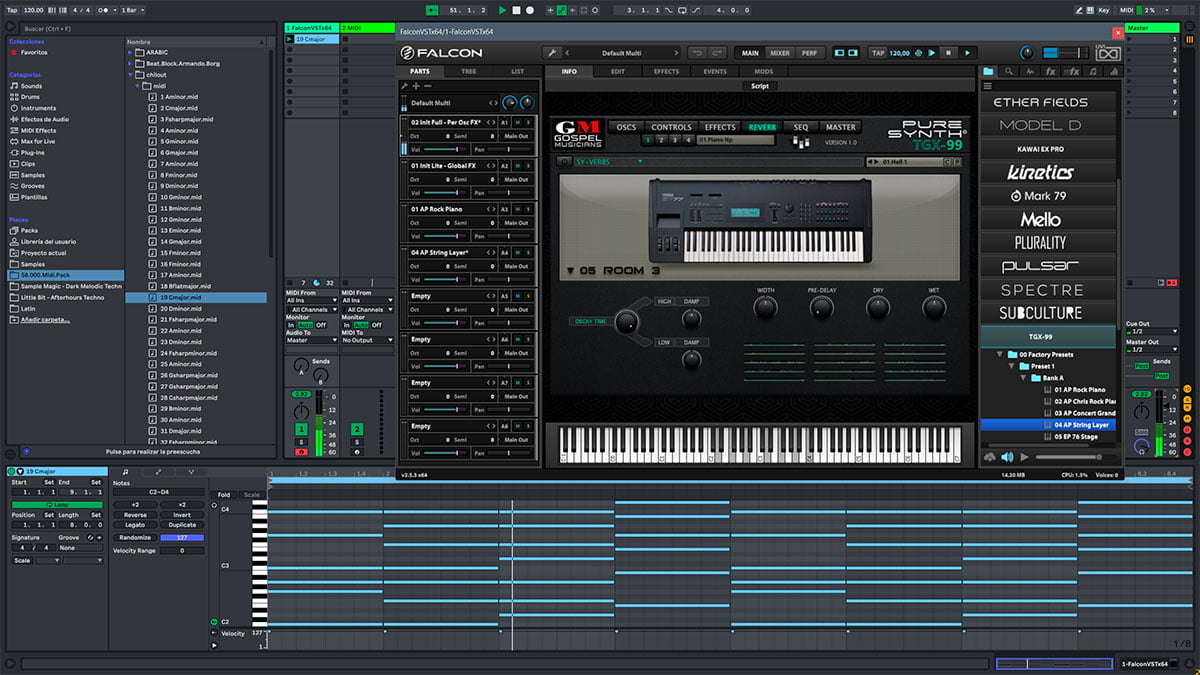
Task: Open the fx tab icon in Falcon's browser
Action: click(1050, 72)
